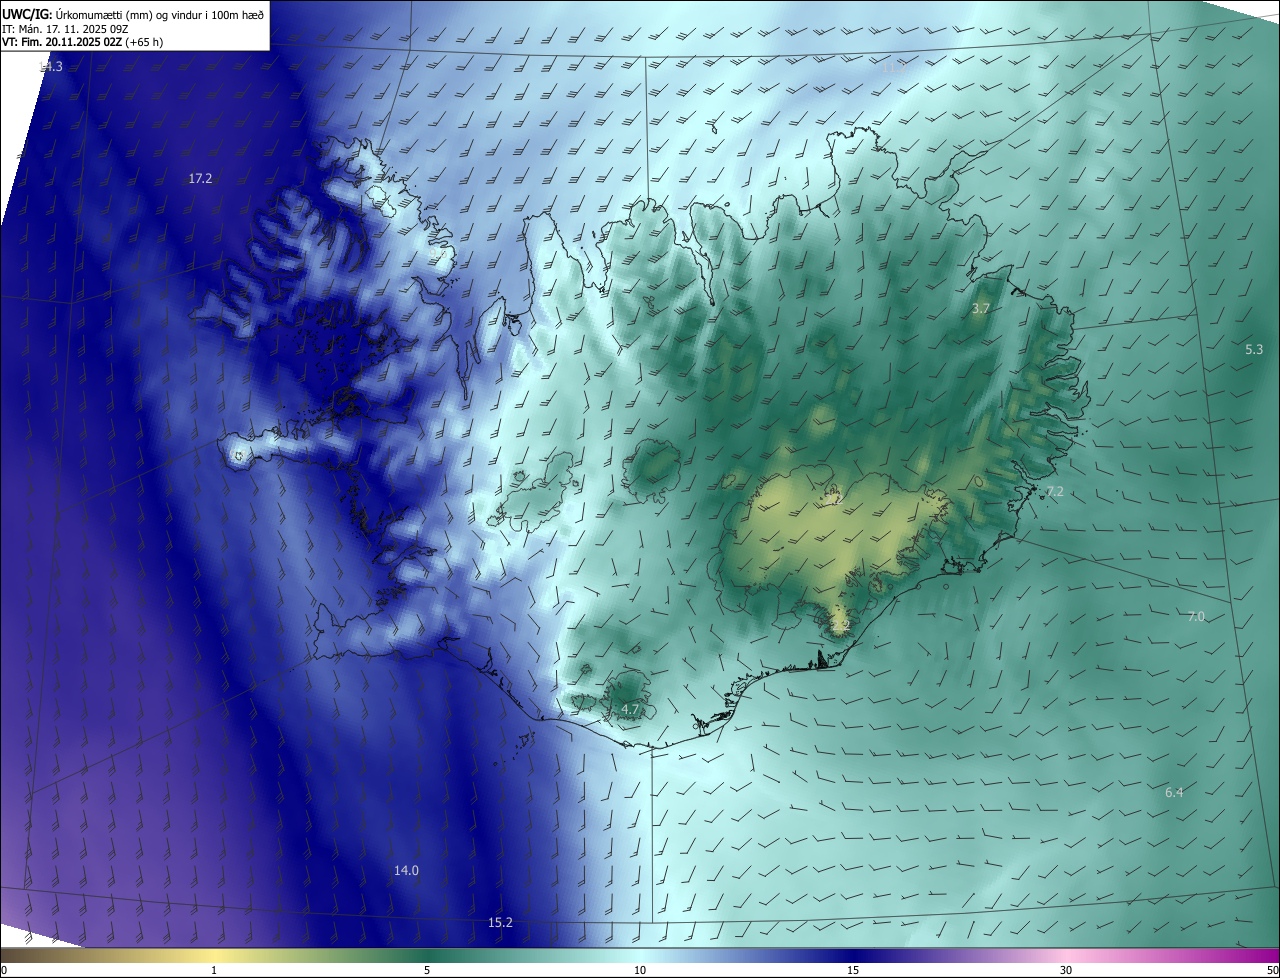Click the 5.3 value label on map
Viewport: 1280px width, 978px height.
tap(1254, 349)
